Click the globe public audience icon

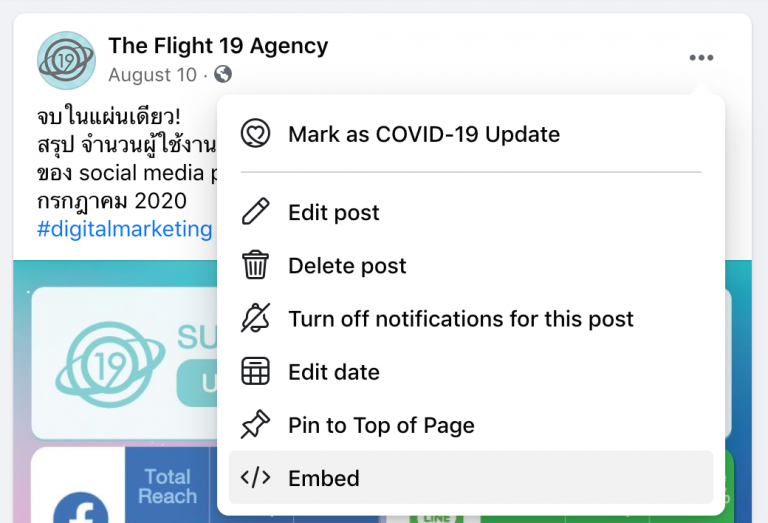pyautogui.click(x=223, y=74)
